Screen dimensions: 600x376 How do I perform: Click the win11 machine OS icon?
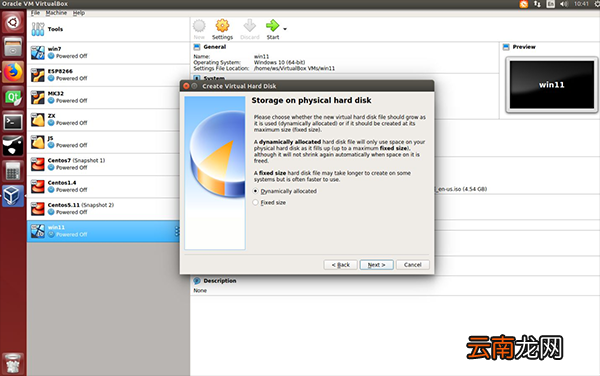(38, 231)
